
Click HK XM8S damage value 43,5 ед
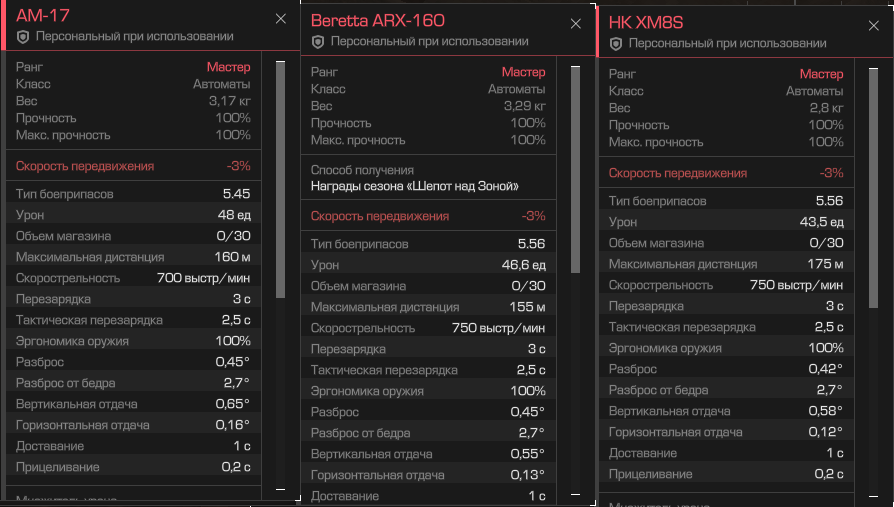(x=822, y=222)
